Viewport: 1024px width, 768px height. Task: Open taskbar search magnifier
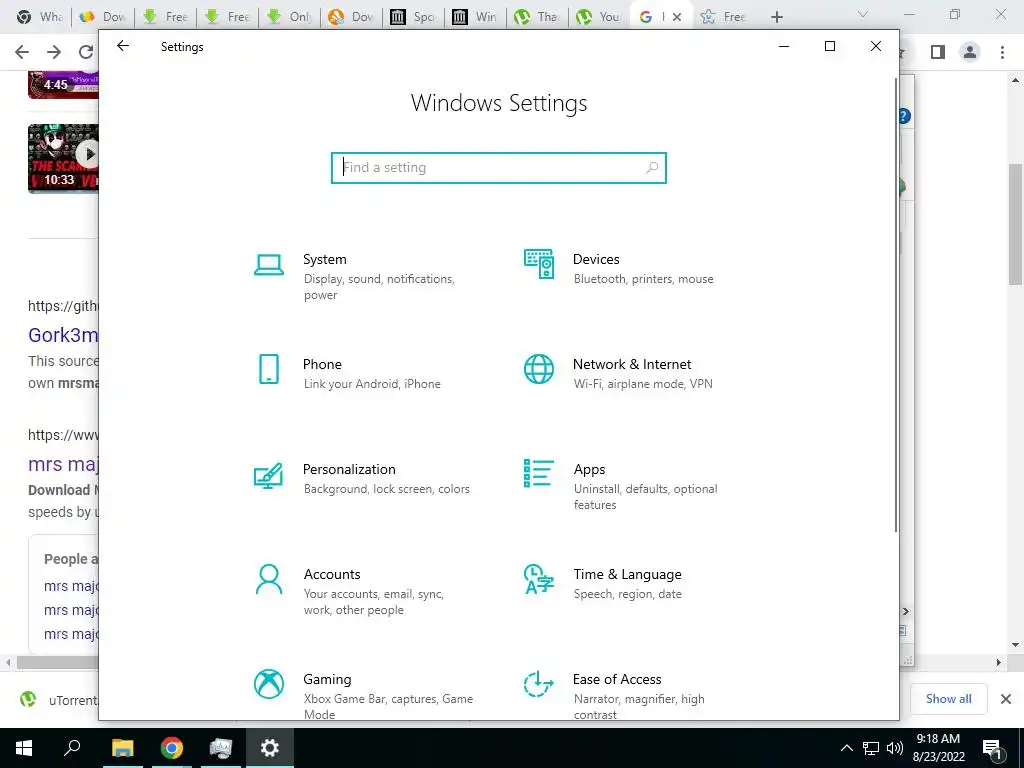72,748
